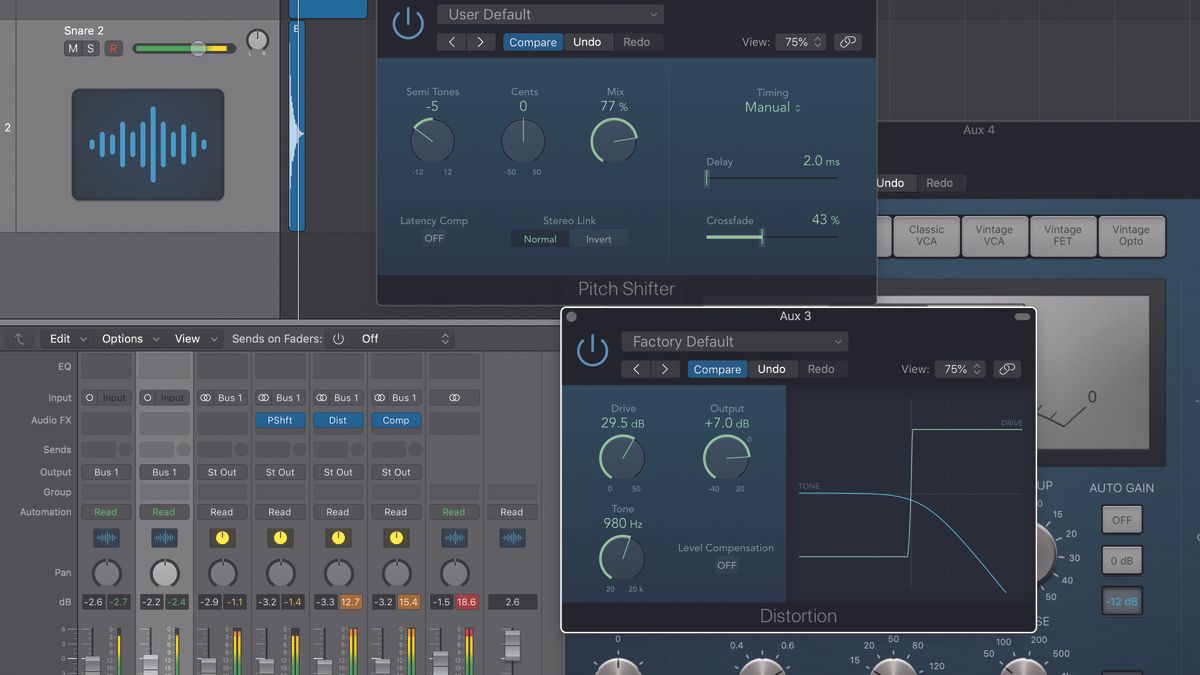Click Undo on the Aux 4 channel

point(891,182)
